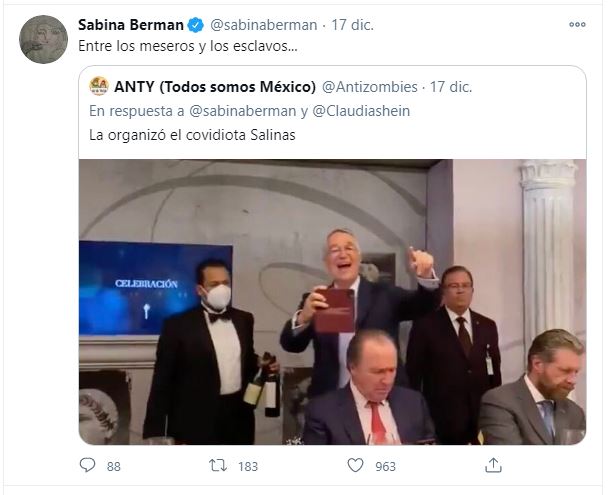
Task: Open Sabina Berman's profile avatar
Action: (43, 39)
